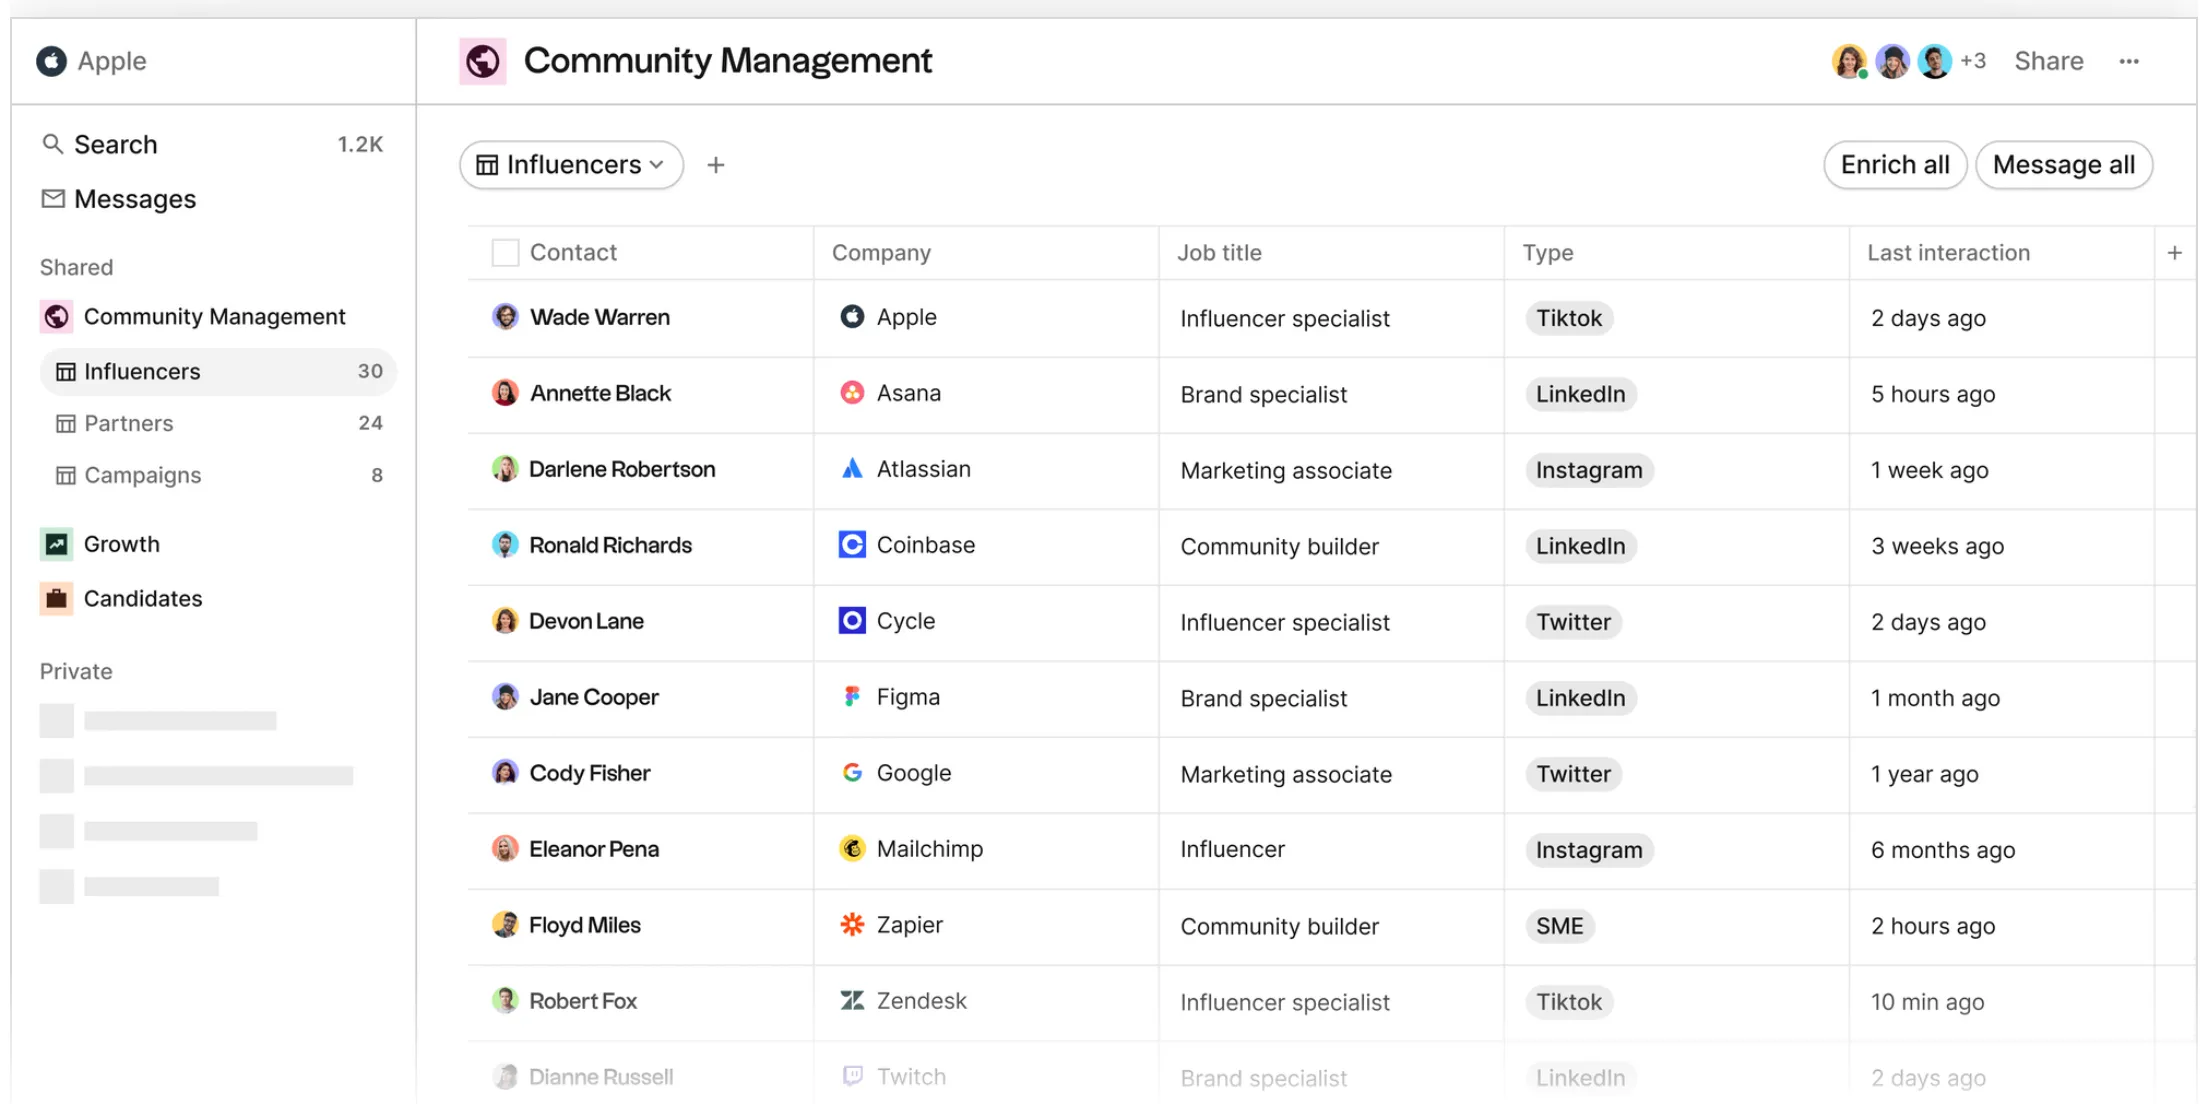
Task: Open the Candidates workspace
Action: click(x=142, y=598)
